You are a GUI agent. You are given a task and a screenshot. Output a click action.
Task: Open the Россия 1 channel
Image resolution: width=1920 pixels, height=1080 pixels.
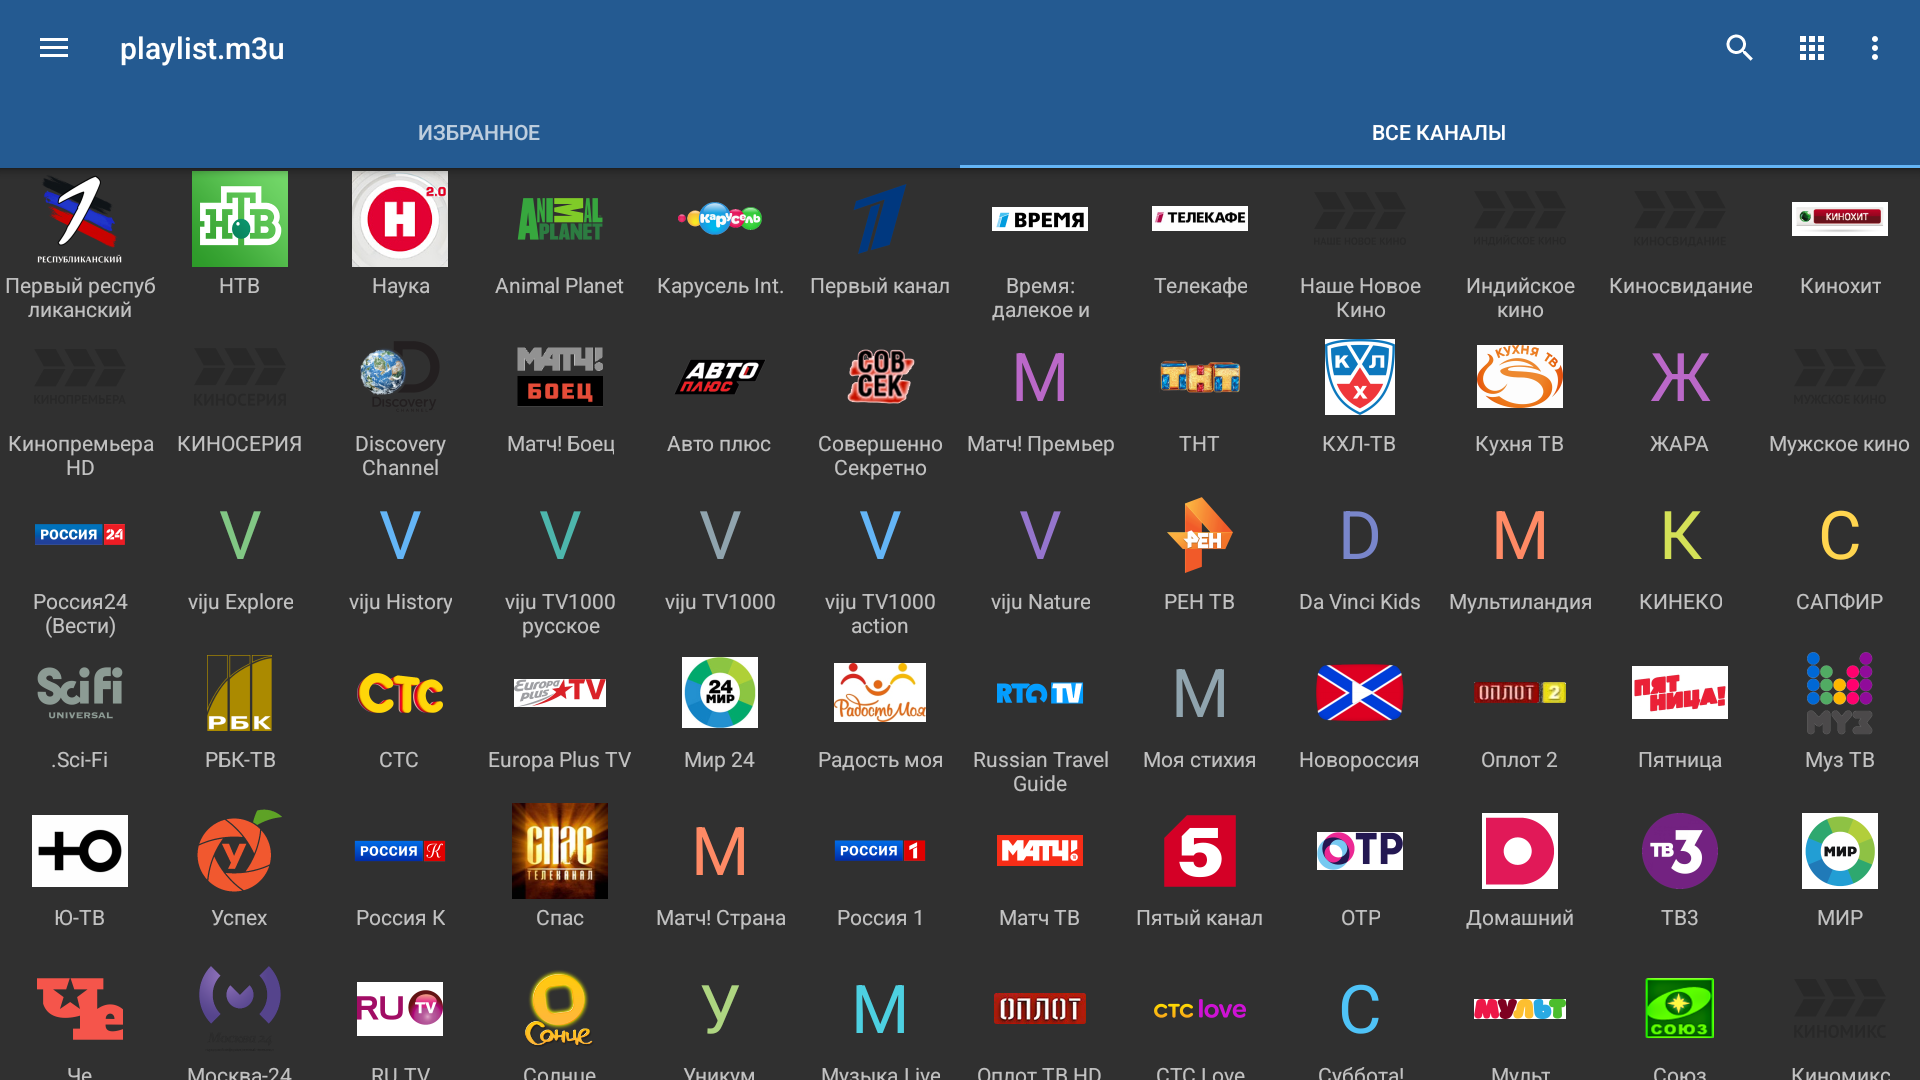(880, 851)
